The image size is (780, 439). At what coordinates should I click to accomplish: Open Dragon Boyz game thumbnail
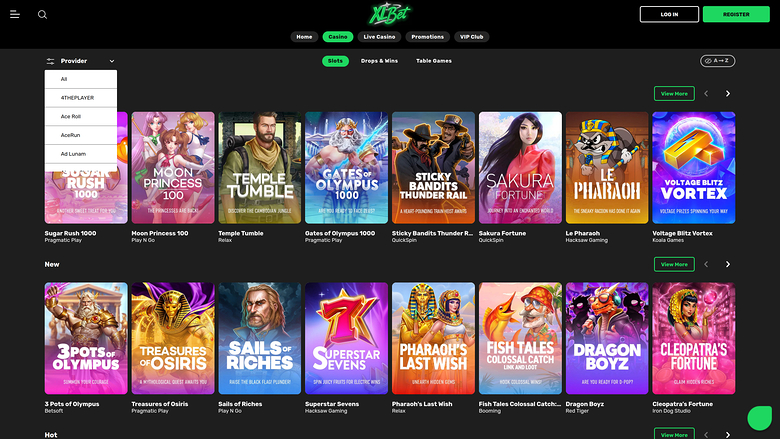tap(607, 339)
